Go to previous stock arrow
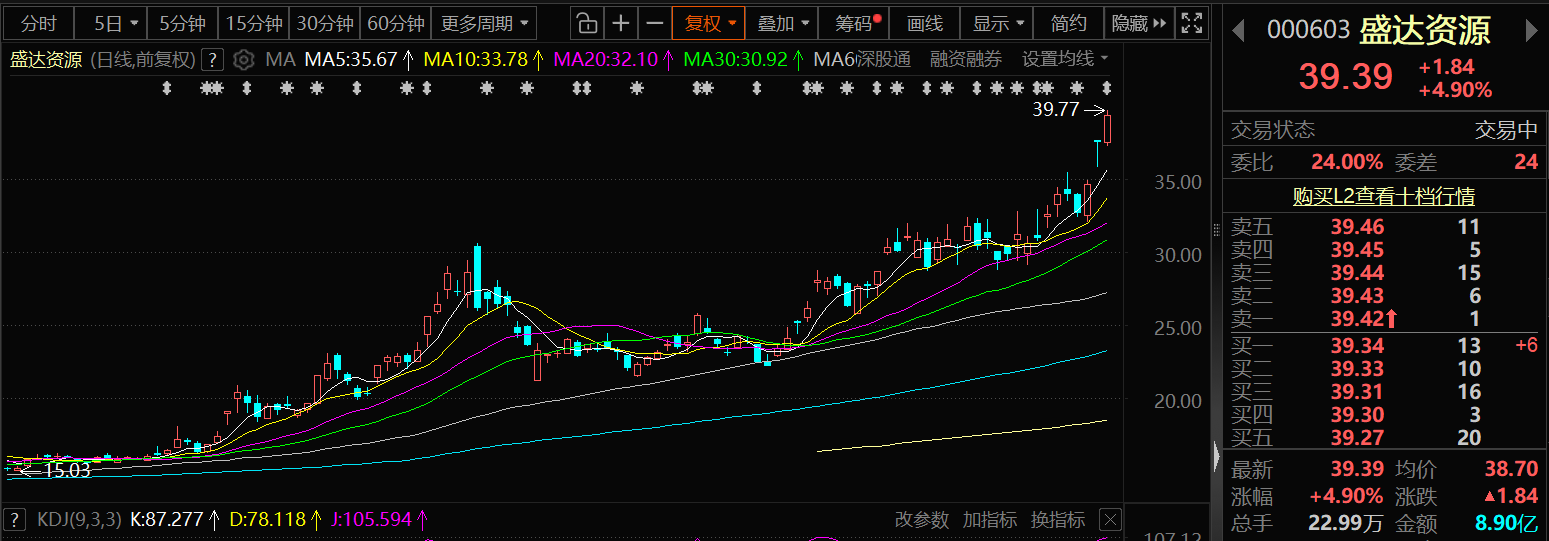This screenshot has width=1549, height=541. click(x=1238, y=31)
